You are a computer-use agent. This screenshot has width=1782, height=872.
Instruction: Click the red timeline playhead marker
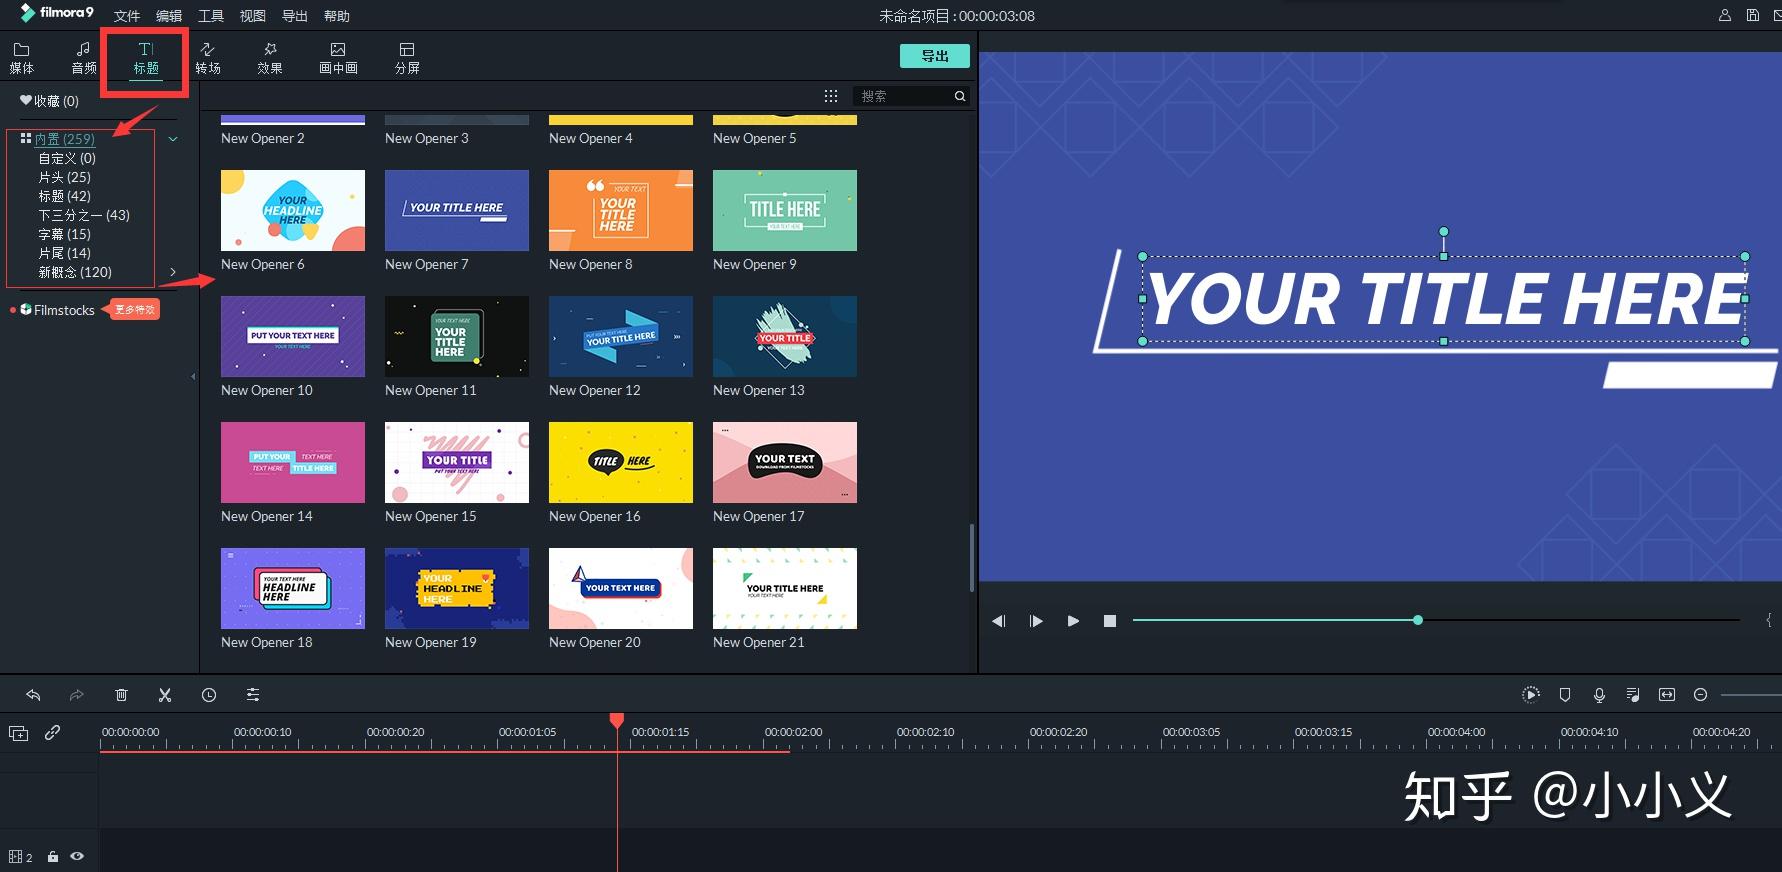tap(617, 720)
